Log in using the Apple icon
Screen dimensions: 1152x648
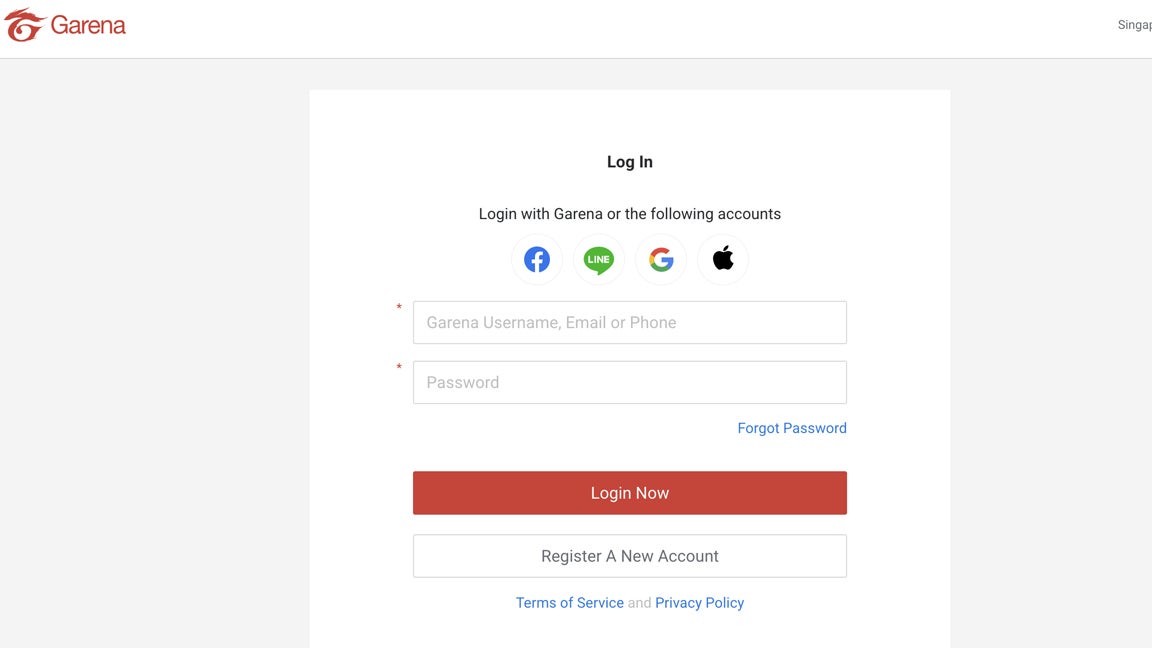tap(723, 260)
